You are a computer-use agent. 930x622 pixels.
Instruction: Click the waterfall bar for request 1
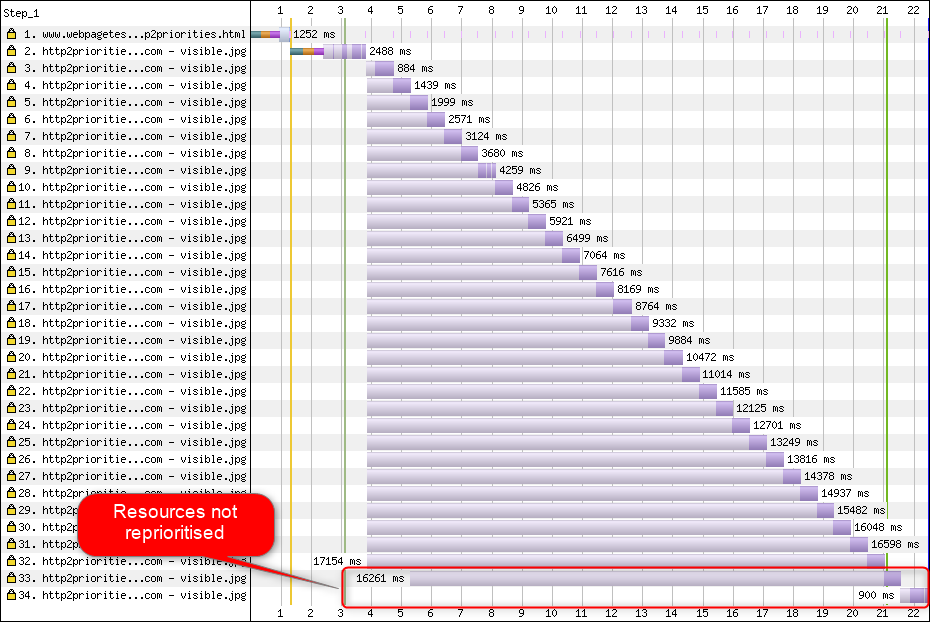click(270, 34)
